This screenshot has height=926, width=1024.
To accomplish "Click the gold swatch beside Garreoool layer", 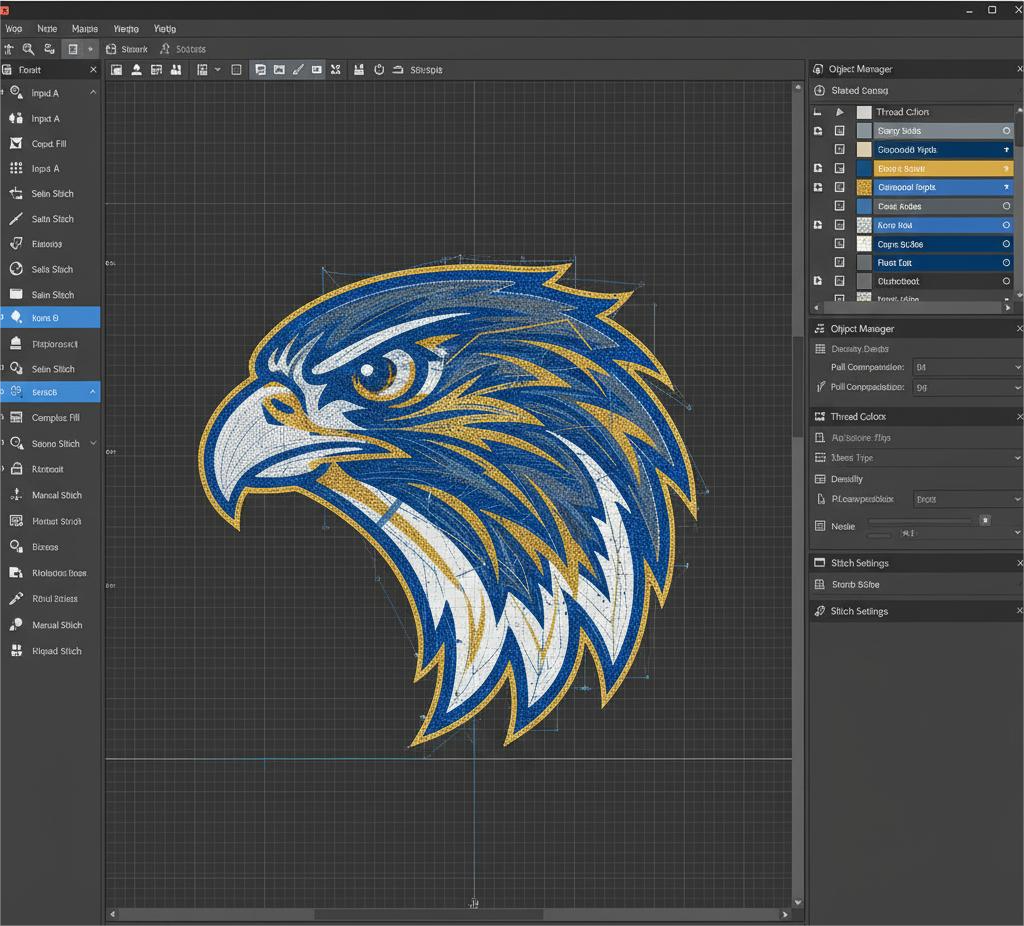I will point(864,188).
